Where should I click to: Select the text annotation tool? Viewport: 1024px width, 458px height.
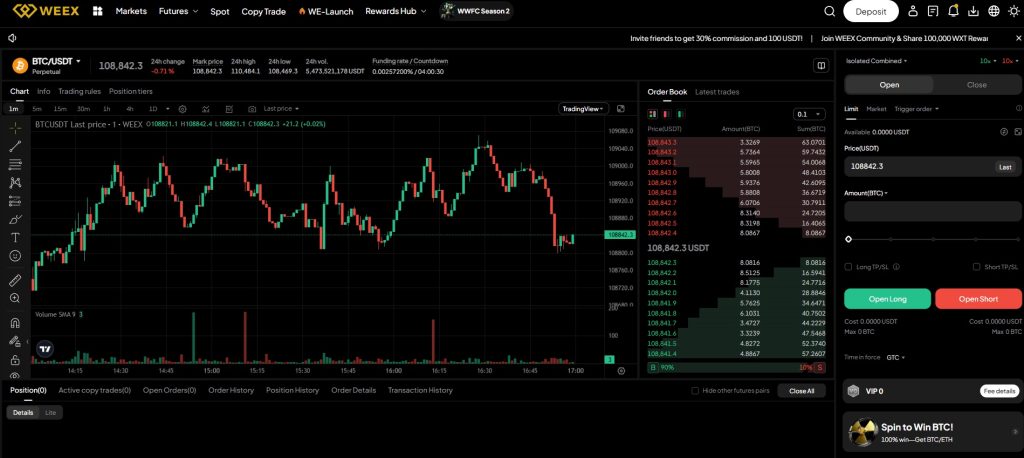point(15,237)
